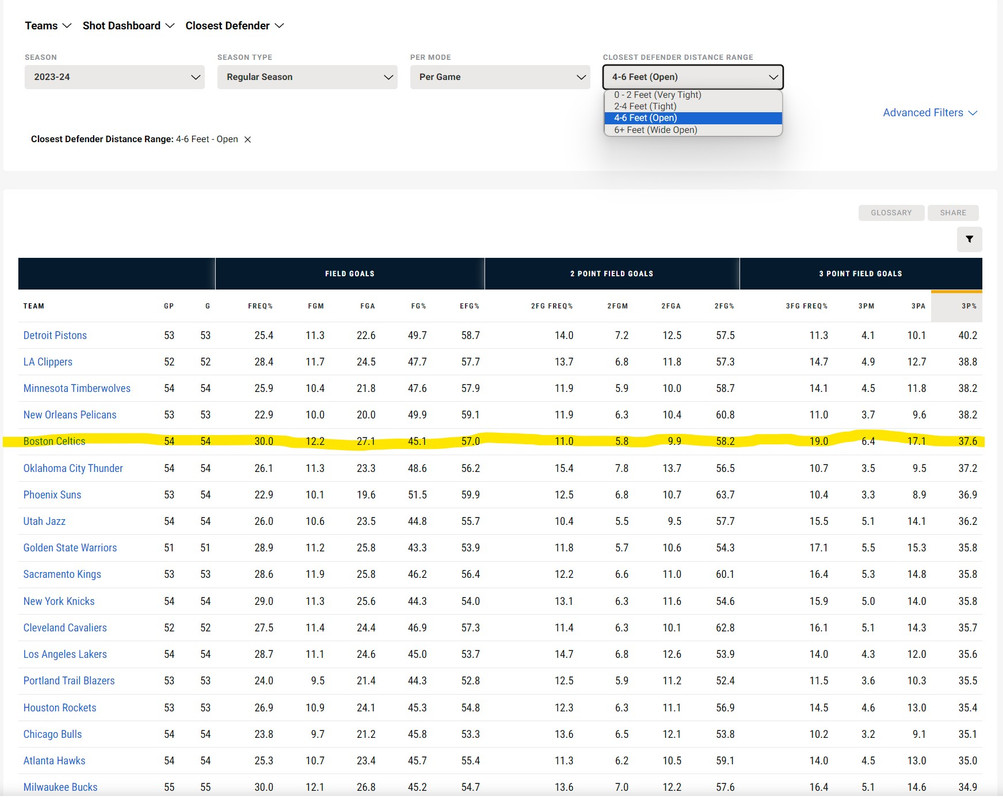Click Phoenix Suns 2FG% value 63.7

pyautogui.click(x=725, y=495)
